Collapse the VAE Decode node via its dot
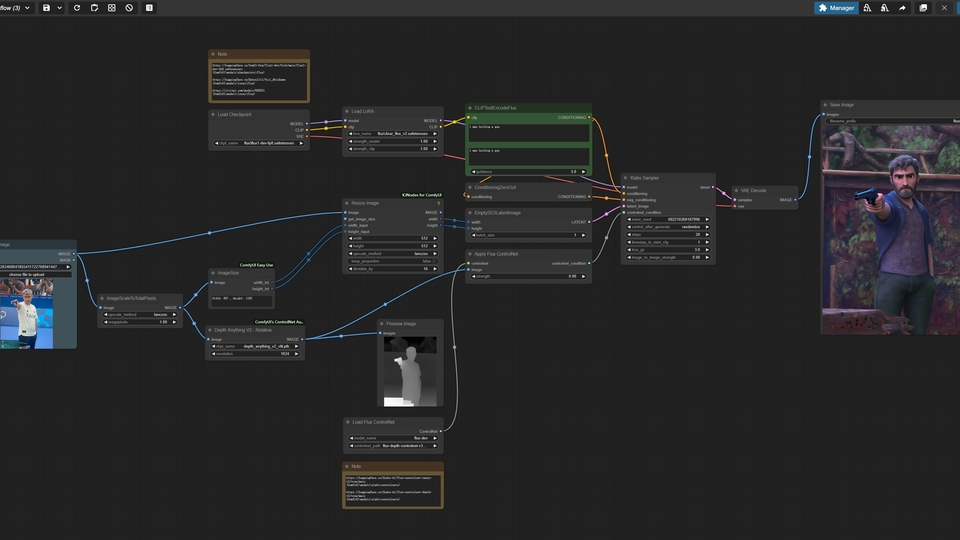This screenshot has height=540, width=960. click(736, 190)
